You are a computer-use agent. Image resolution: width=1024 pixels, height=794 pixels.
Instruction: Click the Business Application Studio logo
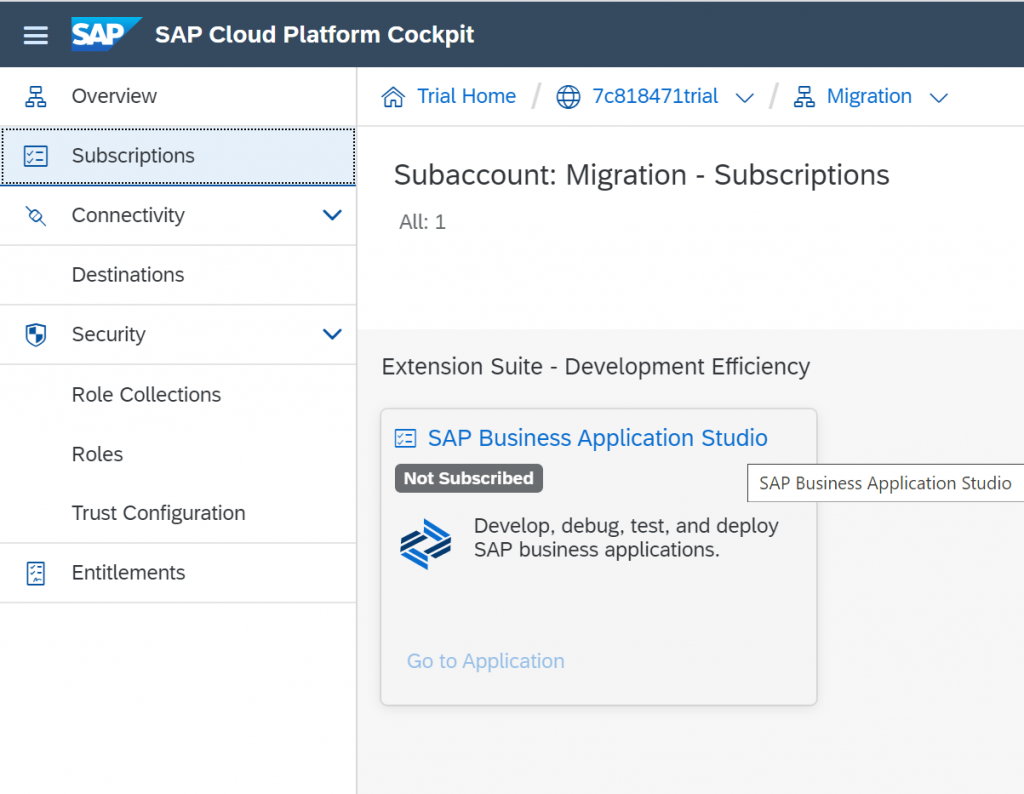coord(426,543)
